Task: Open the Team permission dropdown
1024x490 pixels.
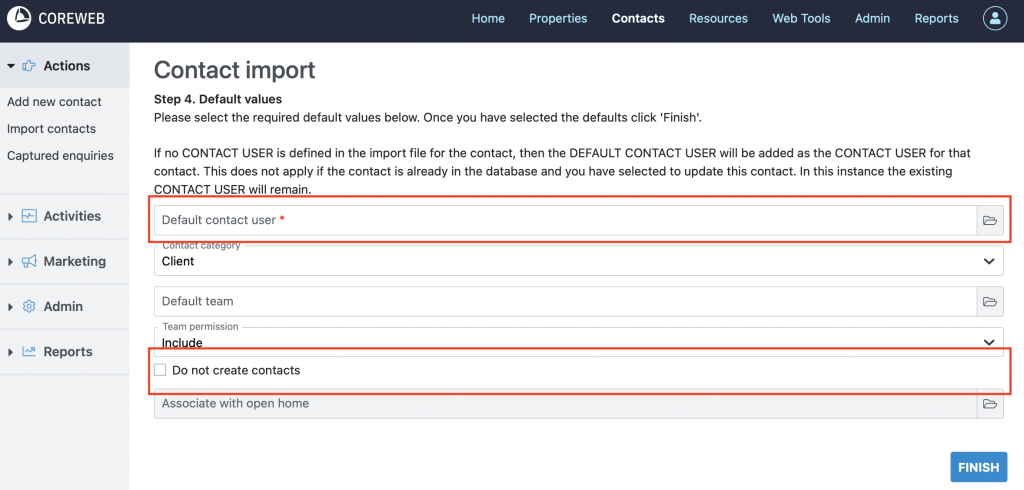Action: click(578, 341)
